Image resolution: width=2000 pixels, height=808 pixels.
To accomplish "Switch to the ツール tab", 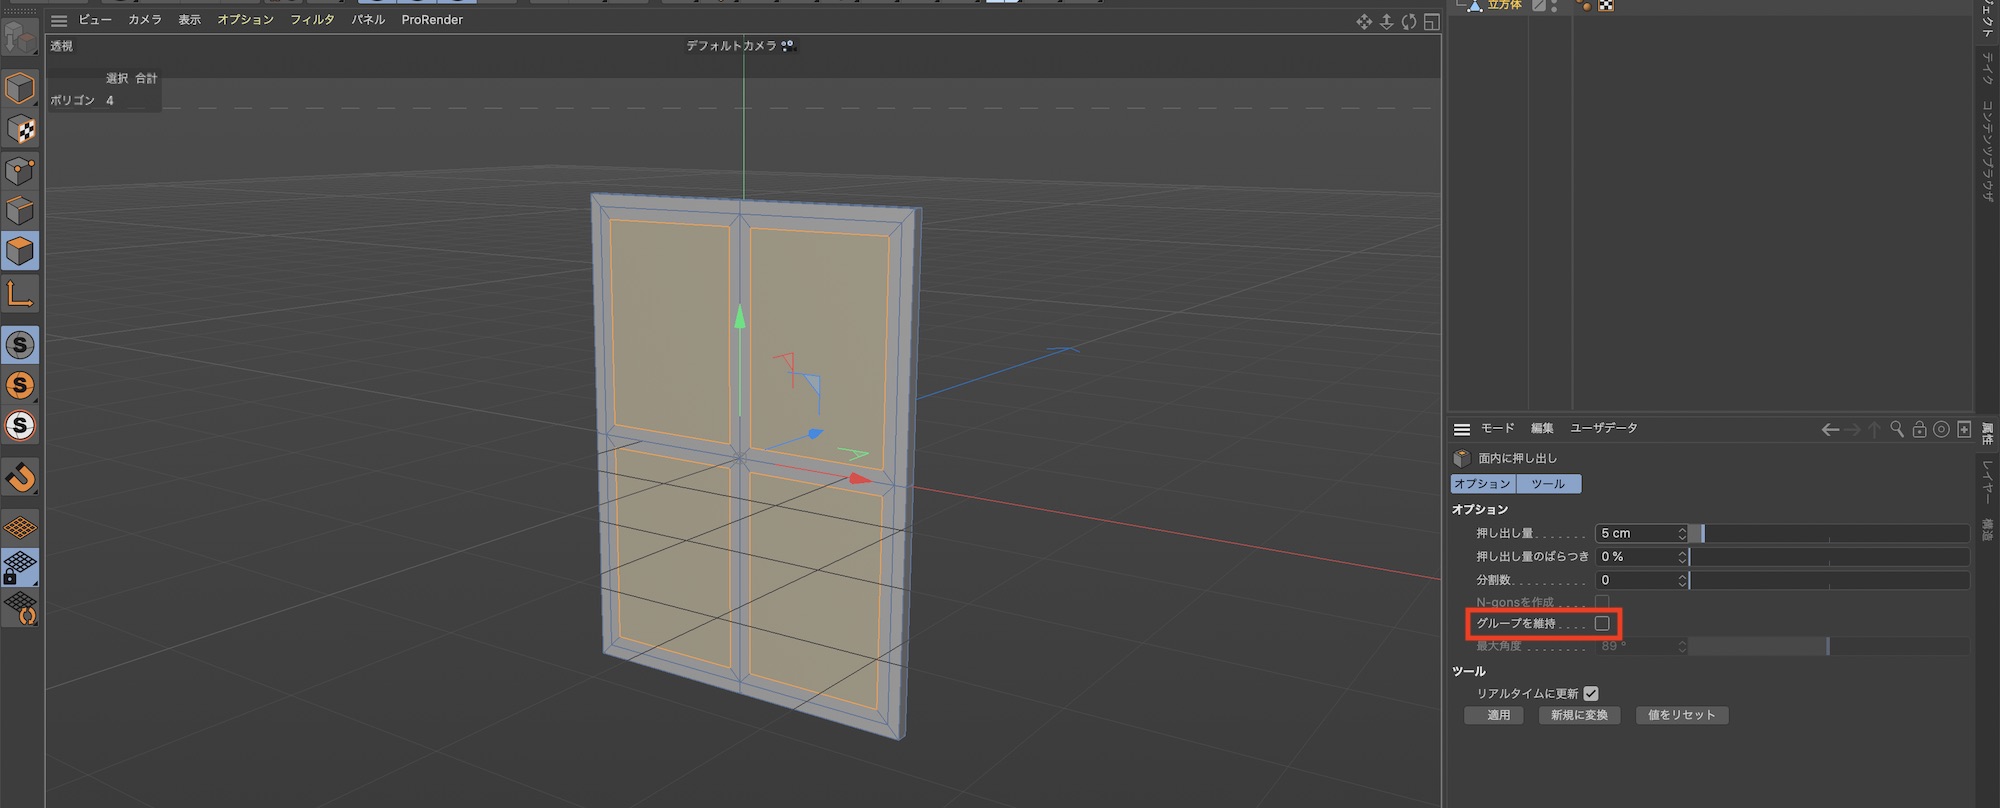I will [1548, 484].
